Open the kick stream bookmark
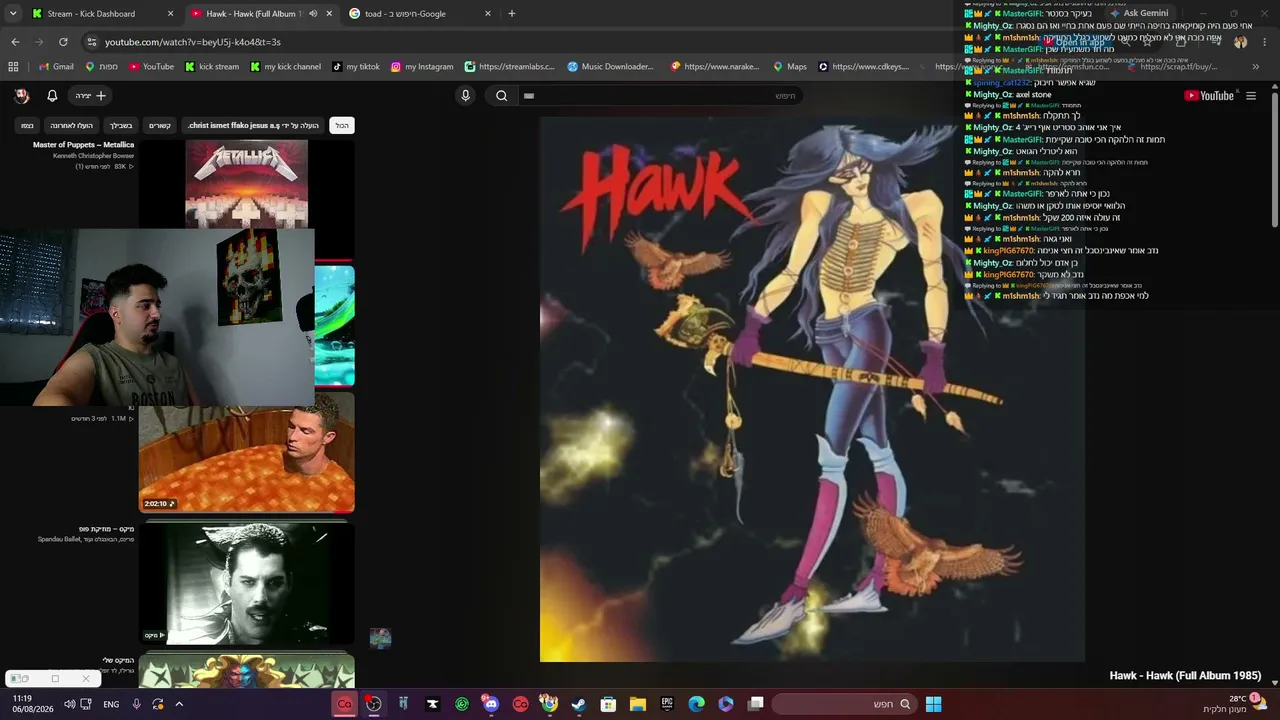The height and width of the screenshot is (720, 1280). coord(210,67)
